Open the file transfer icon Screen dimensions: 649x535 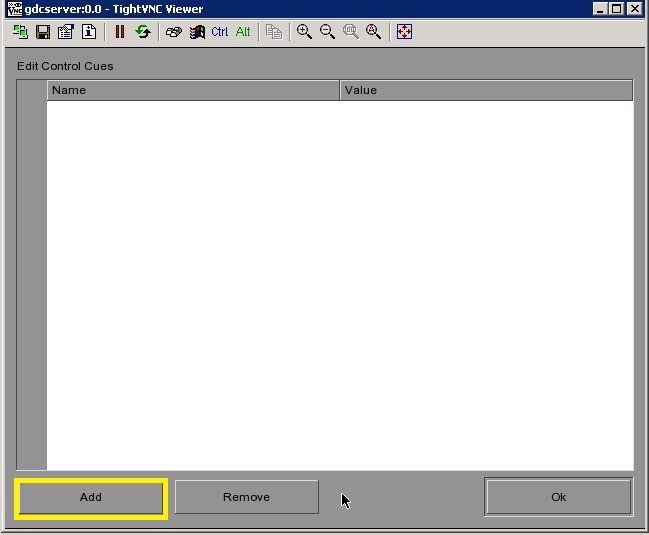pyautogui.click(x=274, y=32)
